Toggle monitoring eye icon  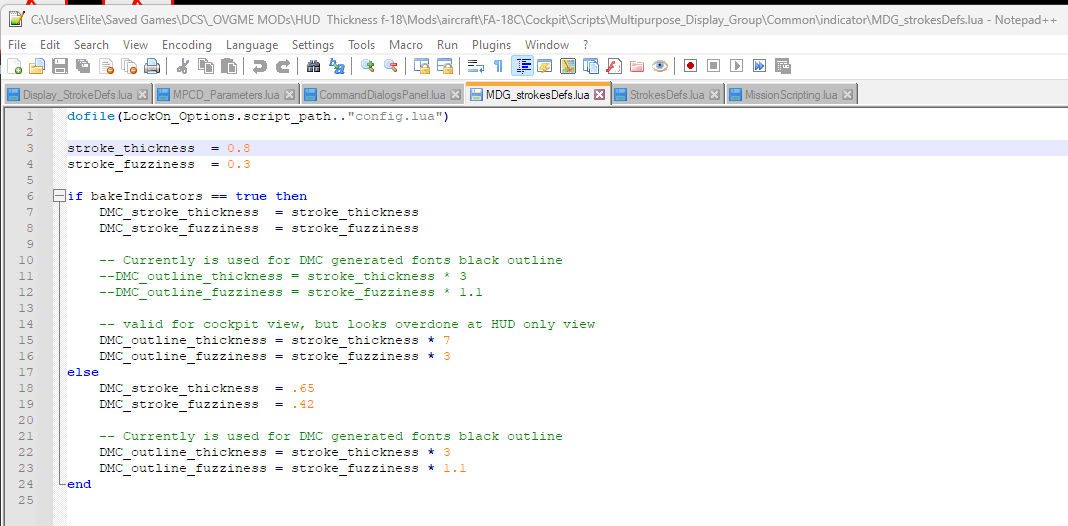(659, 66)
